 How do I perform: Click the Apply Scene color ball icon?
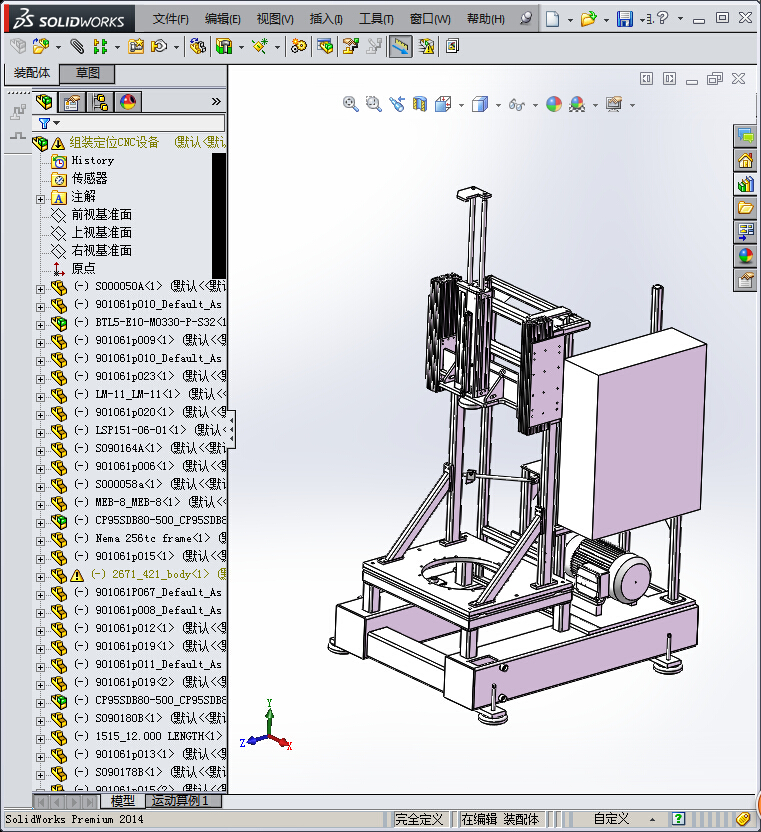click(577, 104)
